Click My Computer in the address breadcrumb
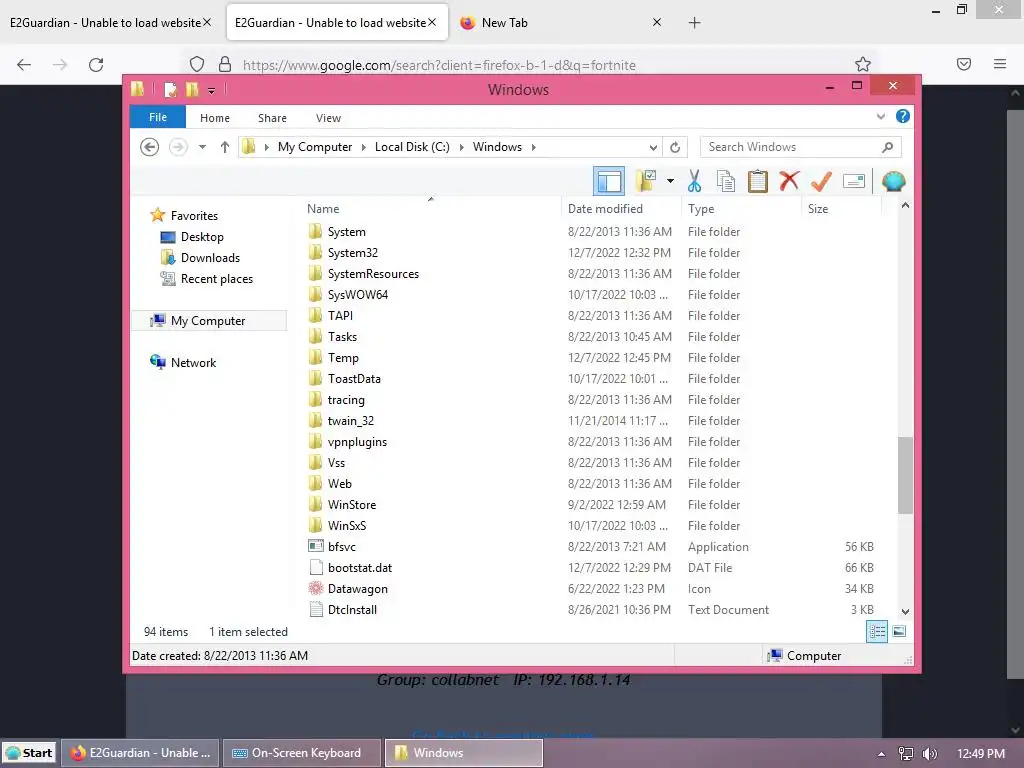1024x768 pixels. point(315,147)
